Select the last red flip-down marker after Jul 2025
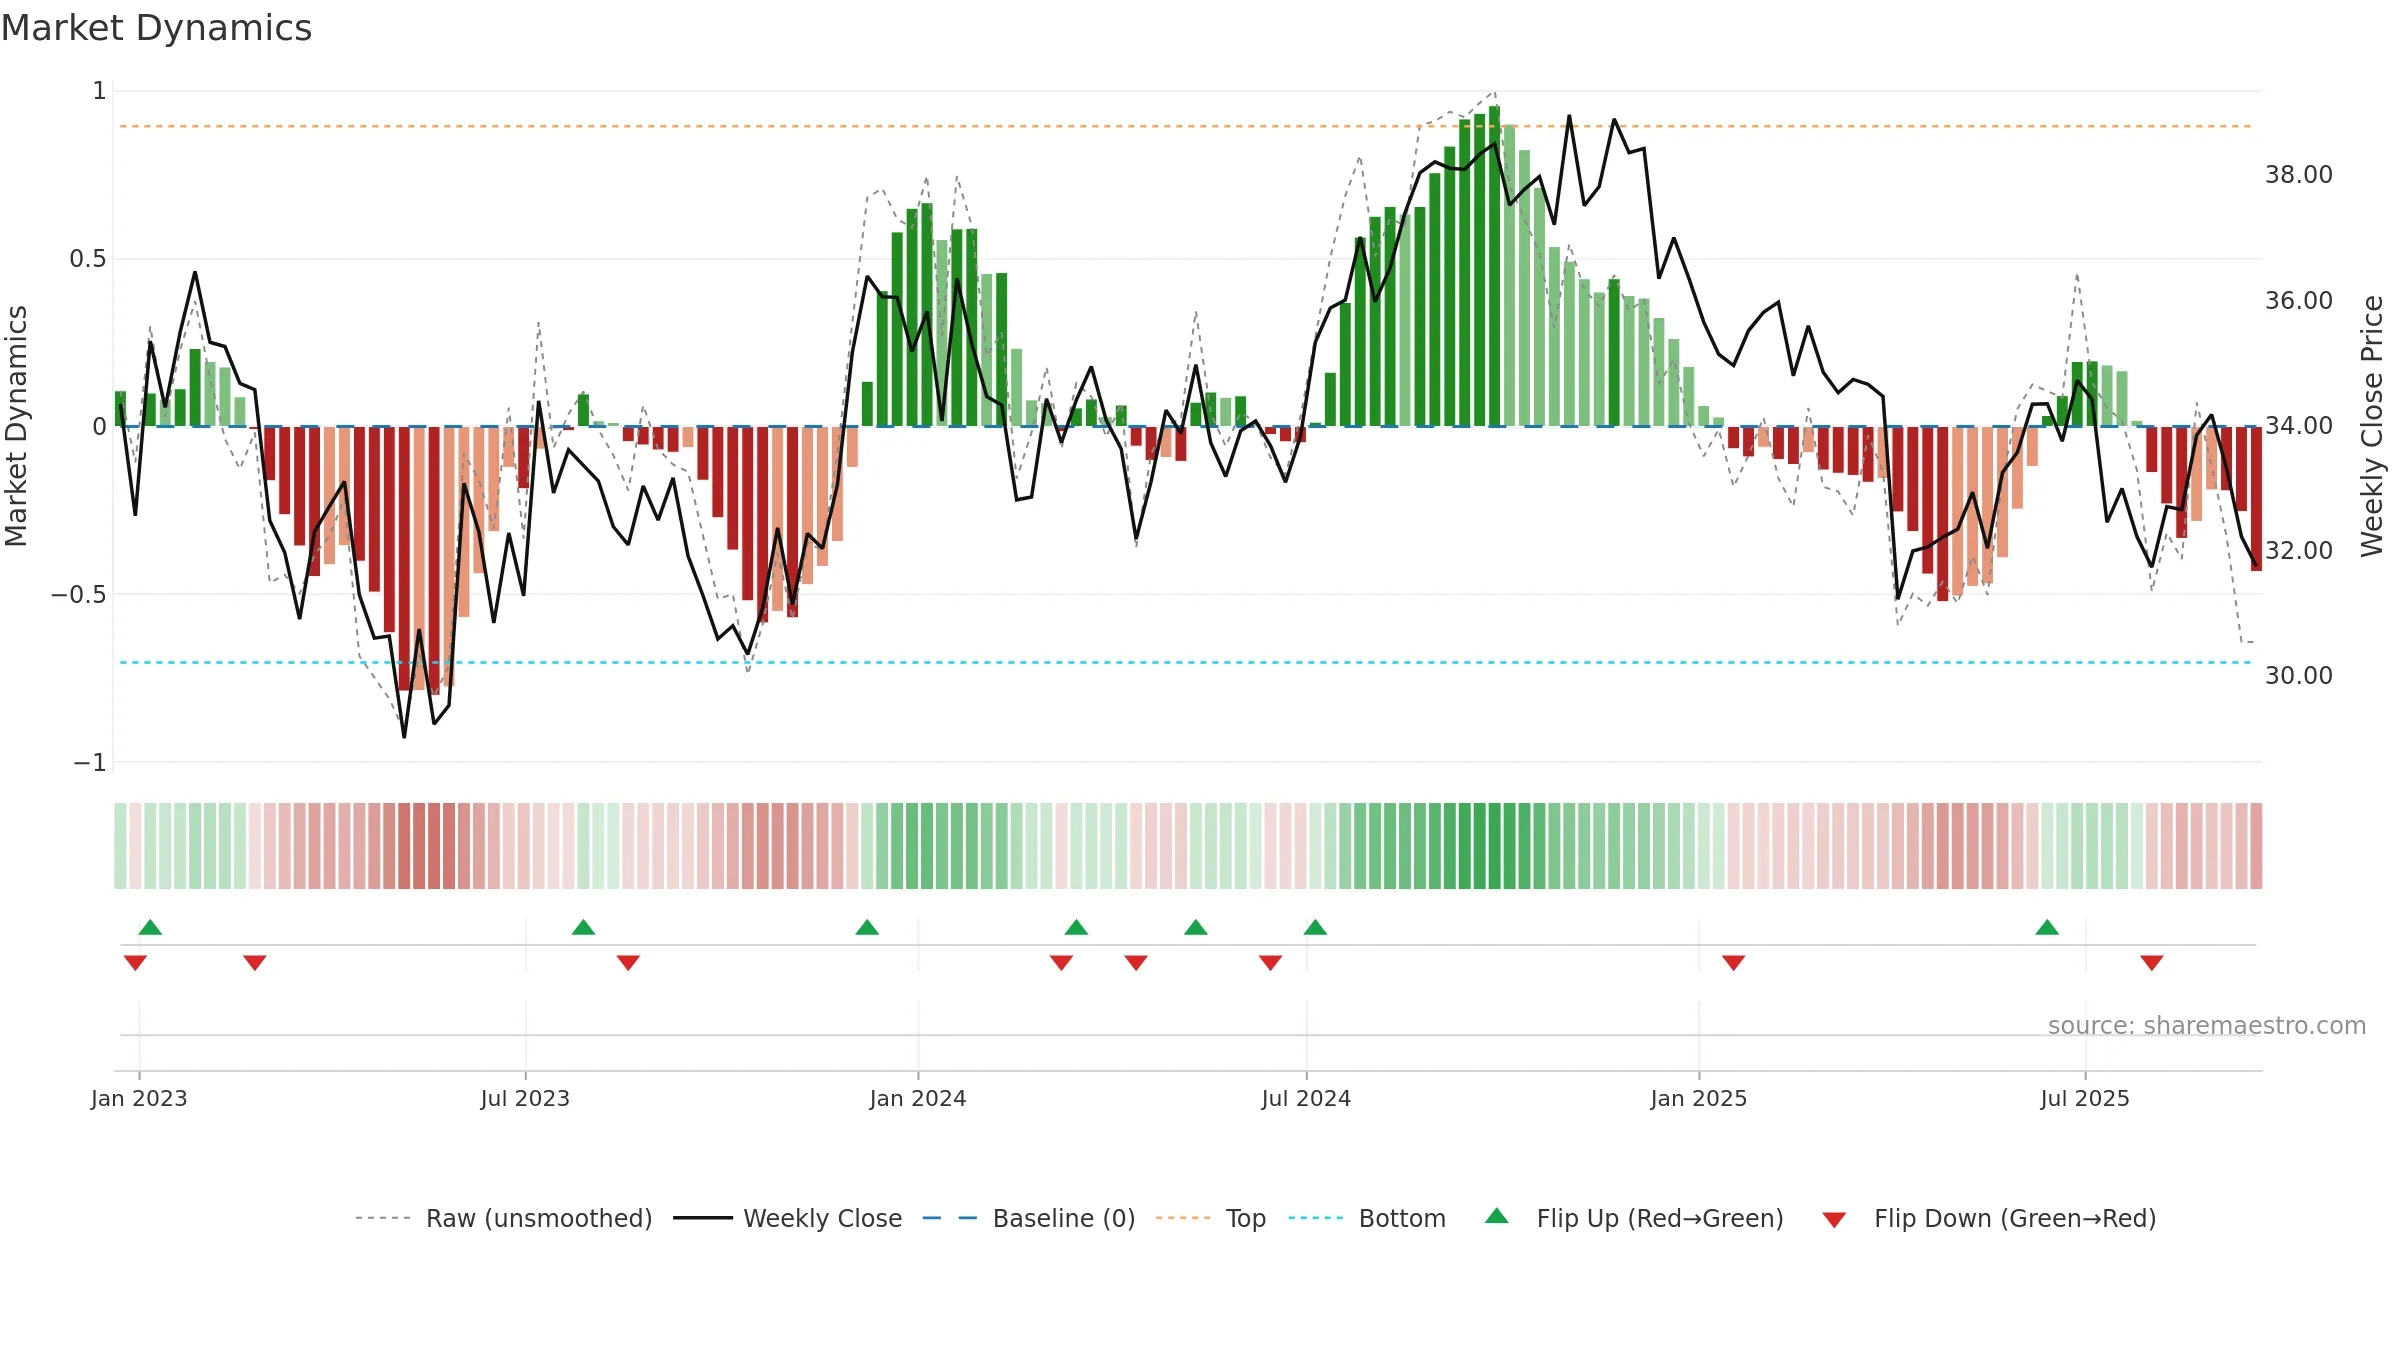Image resolution: width=2400 pixels, height=1350 pixels. click(x=2152, y=963)
